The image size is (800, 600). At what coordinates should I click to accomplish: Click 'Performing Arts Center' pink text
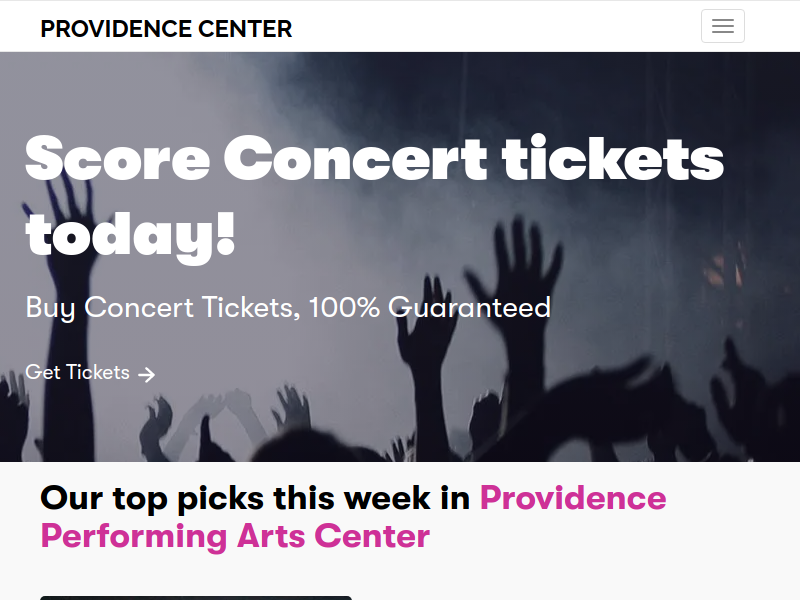(x=235, y=537)
